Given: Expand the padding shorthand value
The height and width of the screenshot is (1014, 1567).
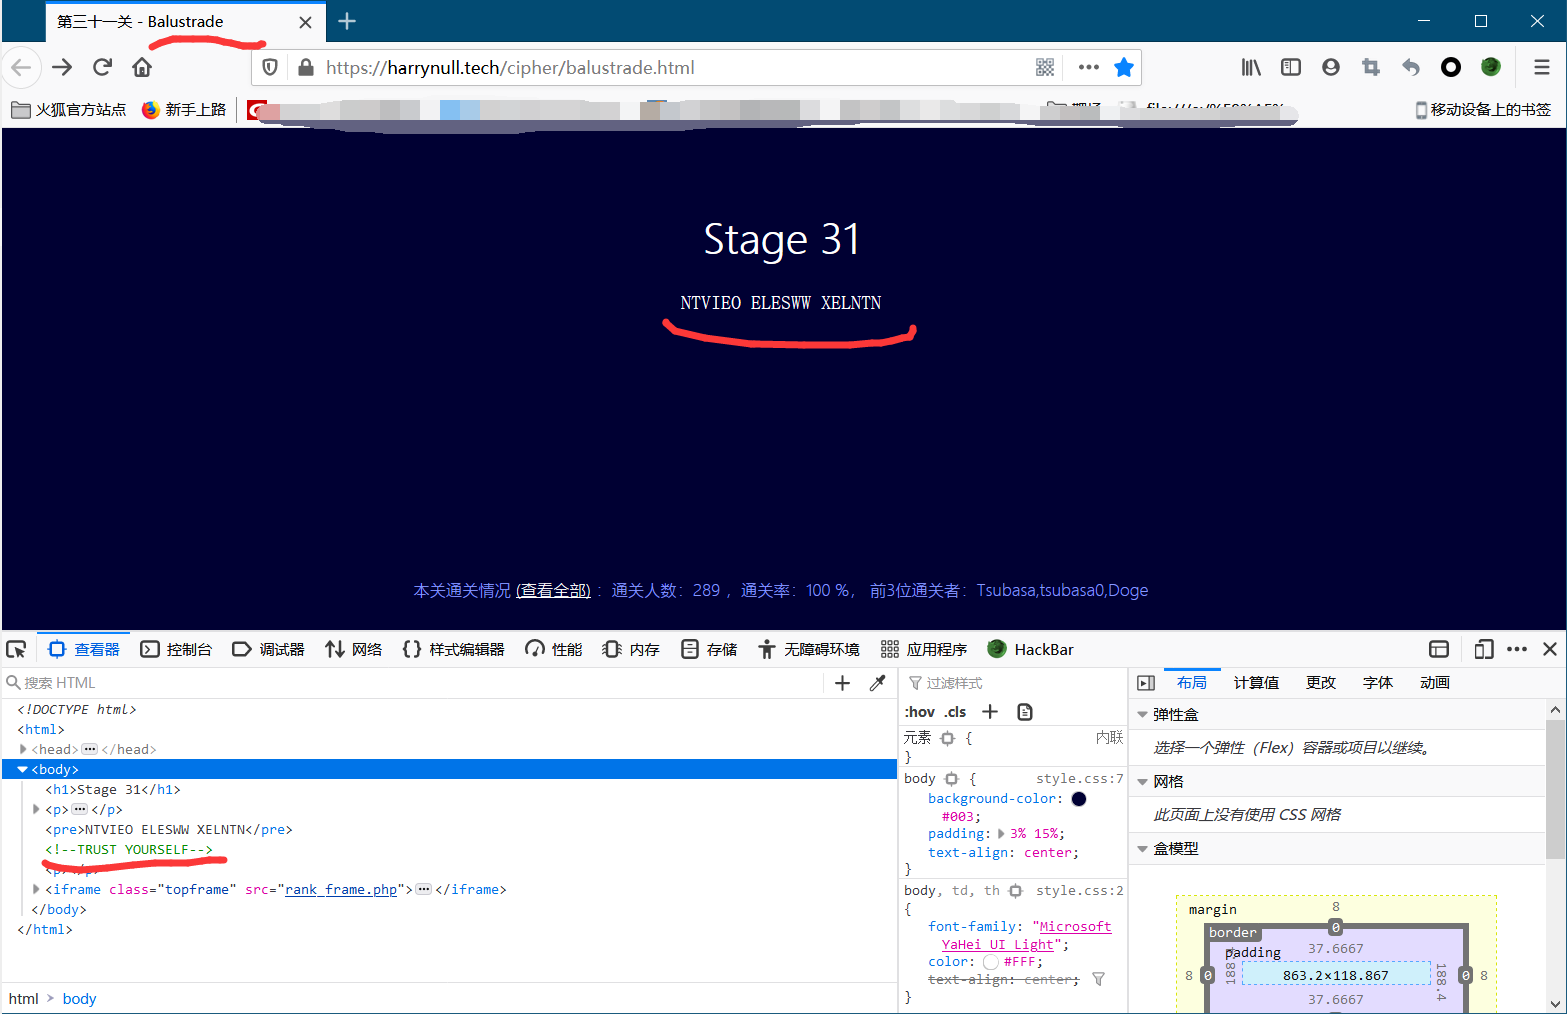Looking at the screenshot, I should click(x=1001, y=833).
